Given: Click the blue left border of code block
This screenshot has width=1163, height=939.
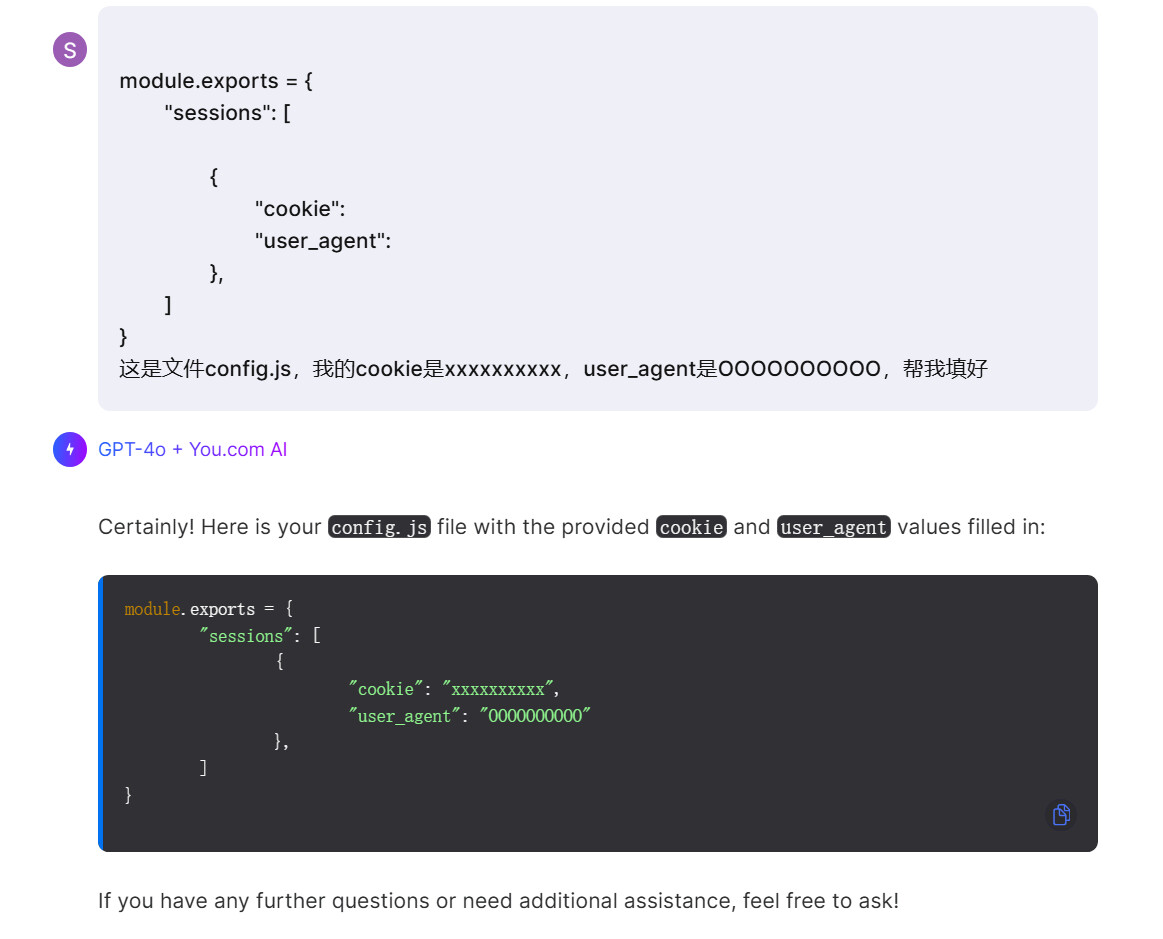Looking at the screenshot, I should pos(101,713).
